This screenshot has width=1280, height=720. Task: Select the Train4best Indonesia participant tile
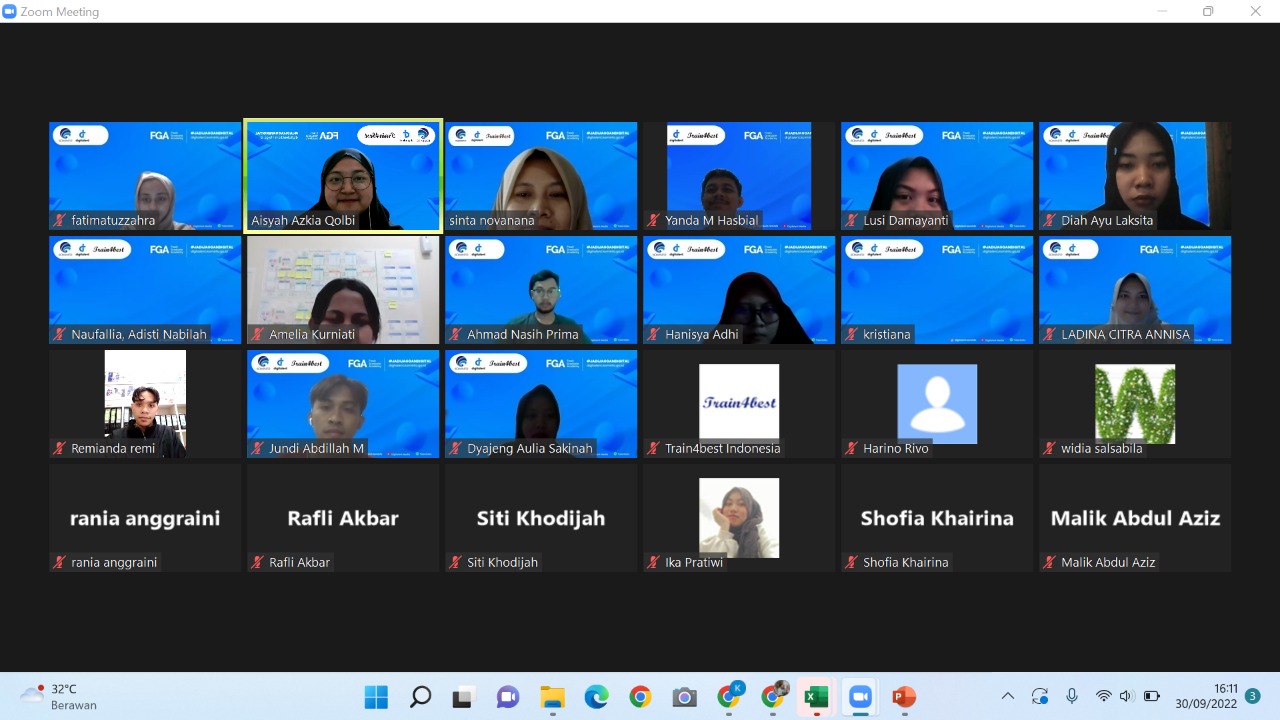(739, 404)
